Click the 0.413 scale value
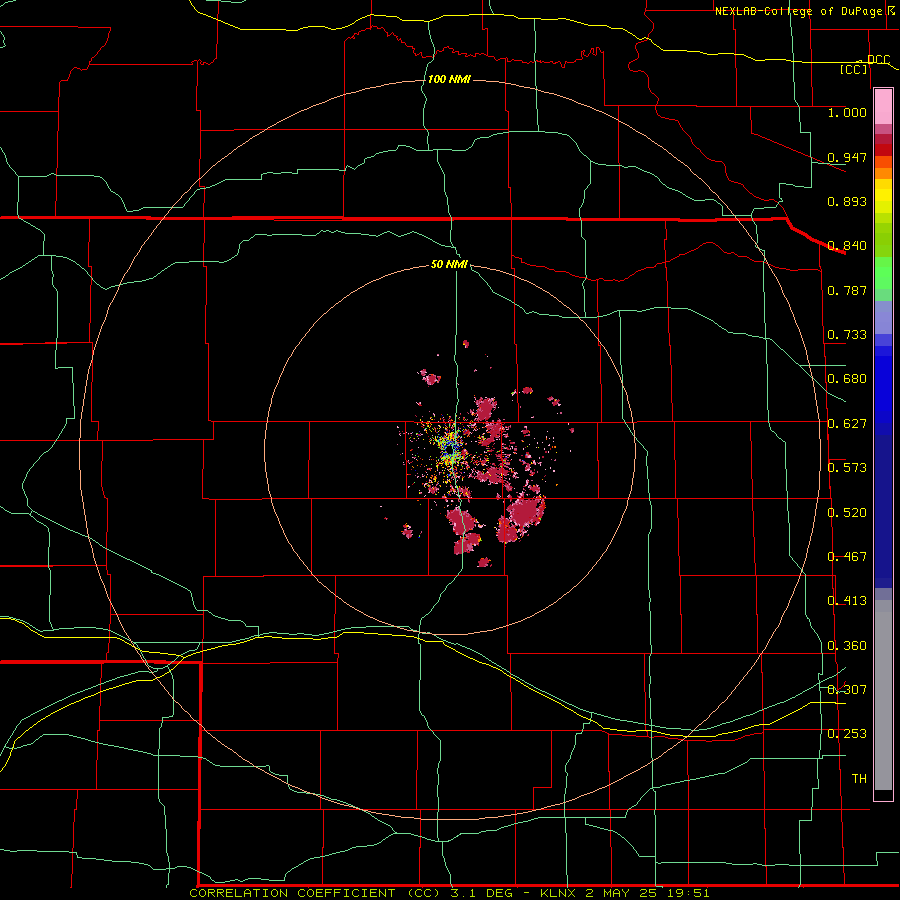900x900 pixels. [847, 601]
